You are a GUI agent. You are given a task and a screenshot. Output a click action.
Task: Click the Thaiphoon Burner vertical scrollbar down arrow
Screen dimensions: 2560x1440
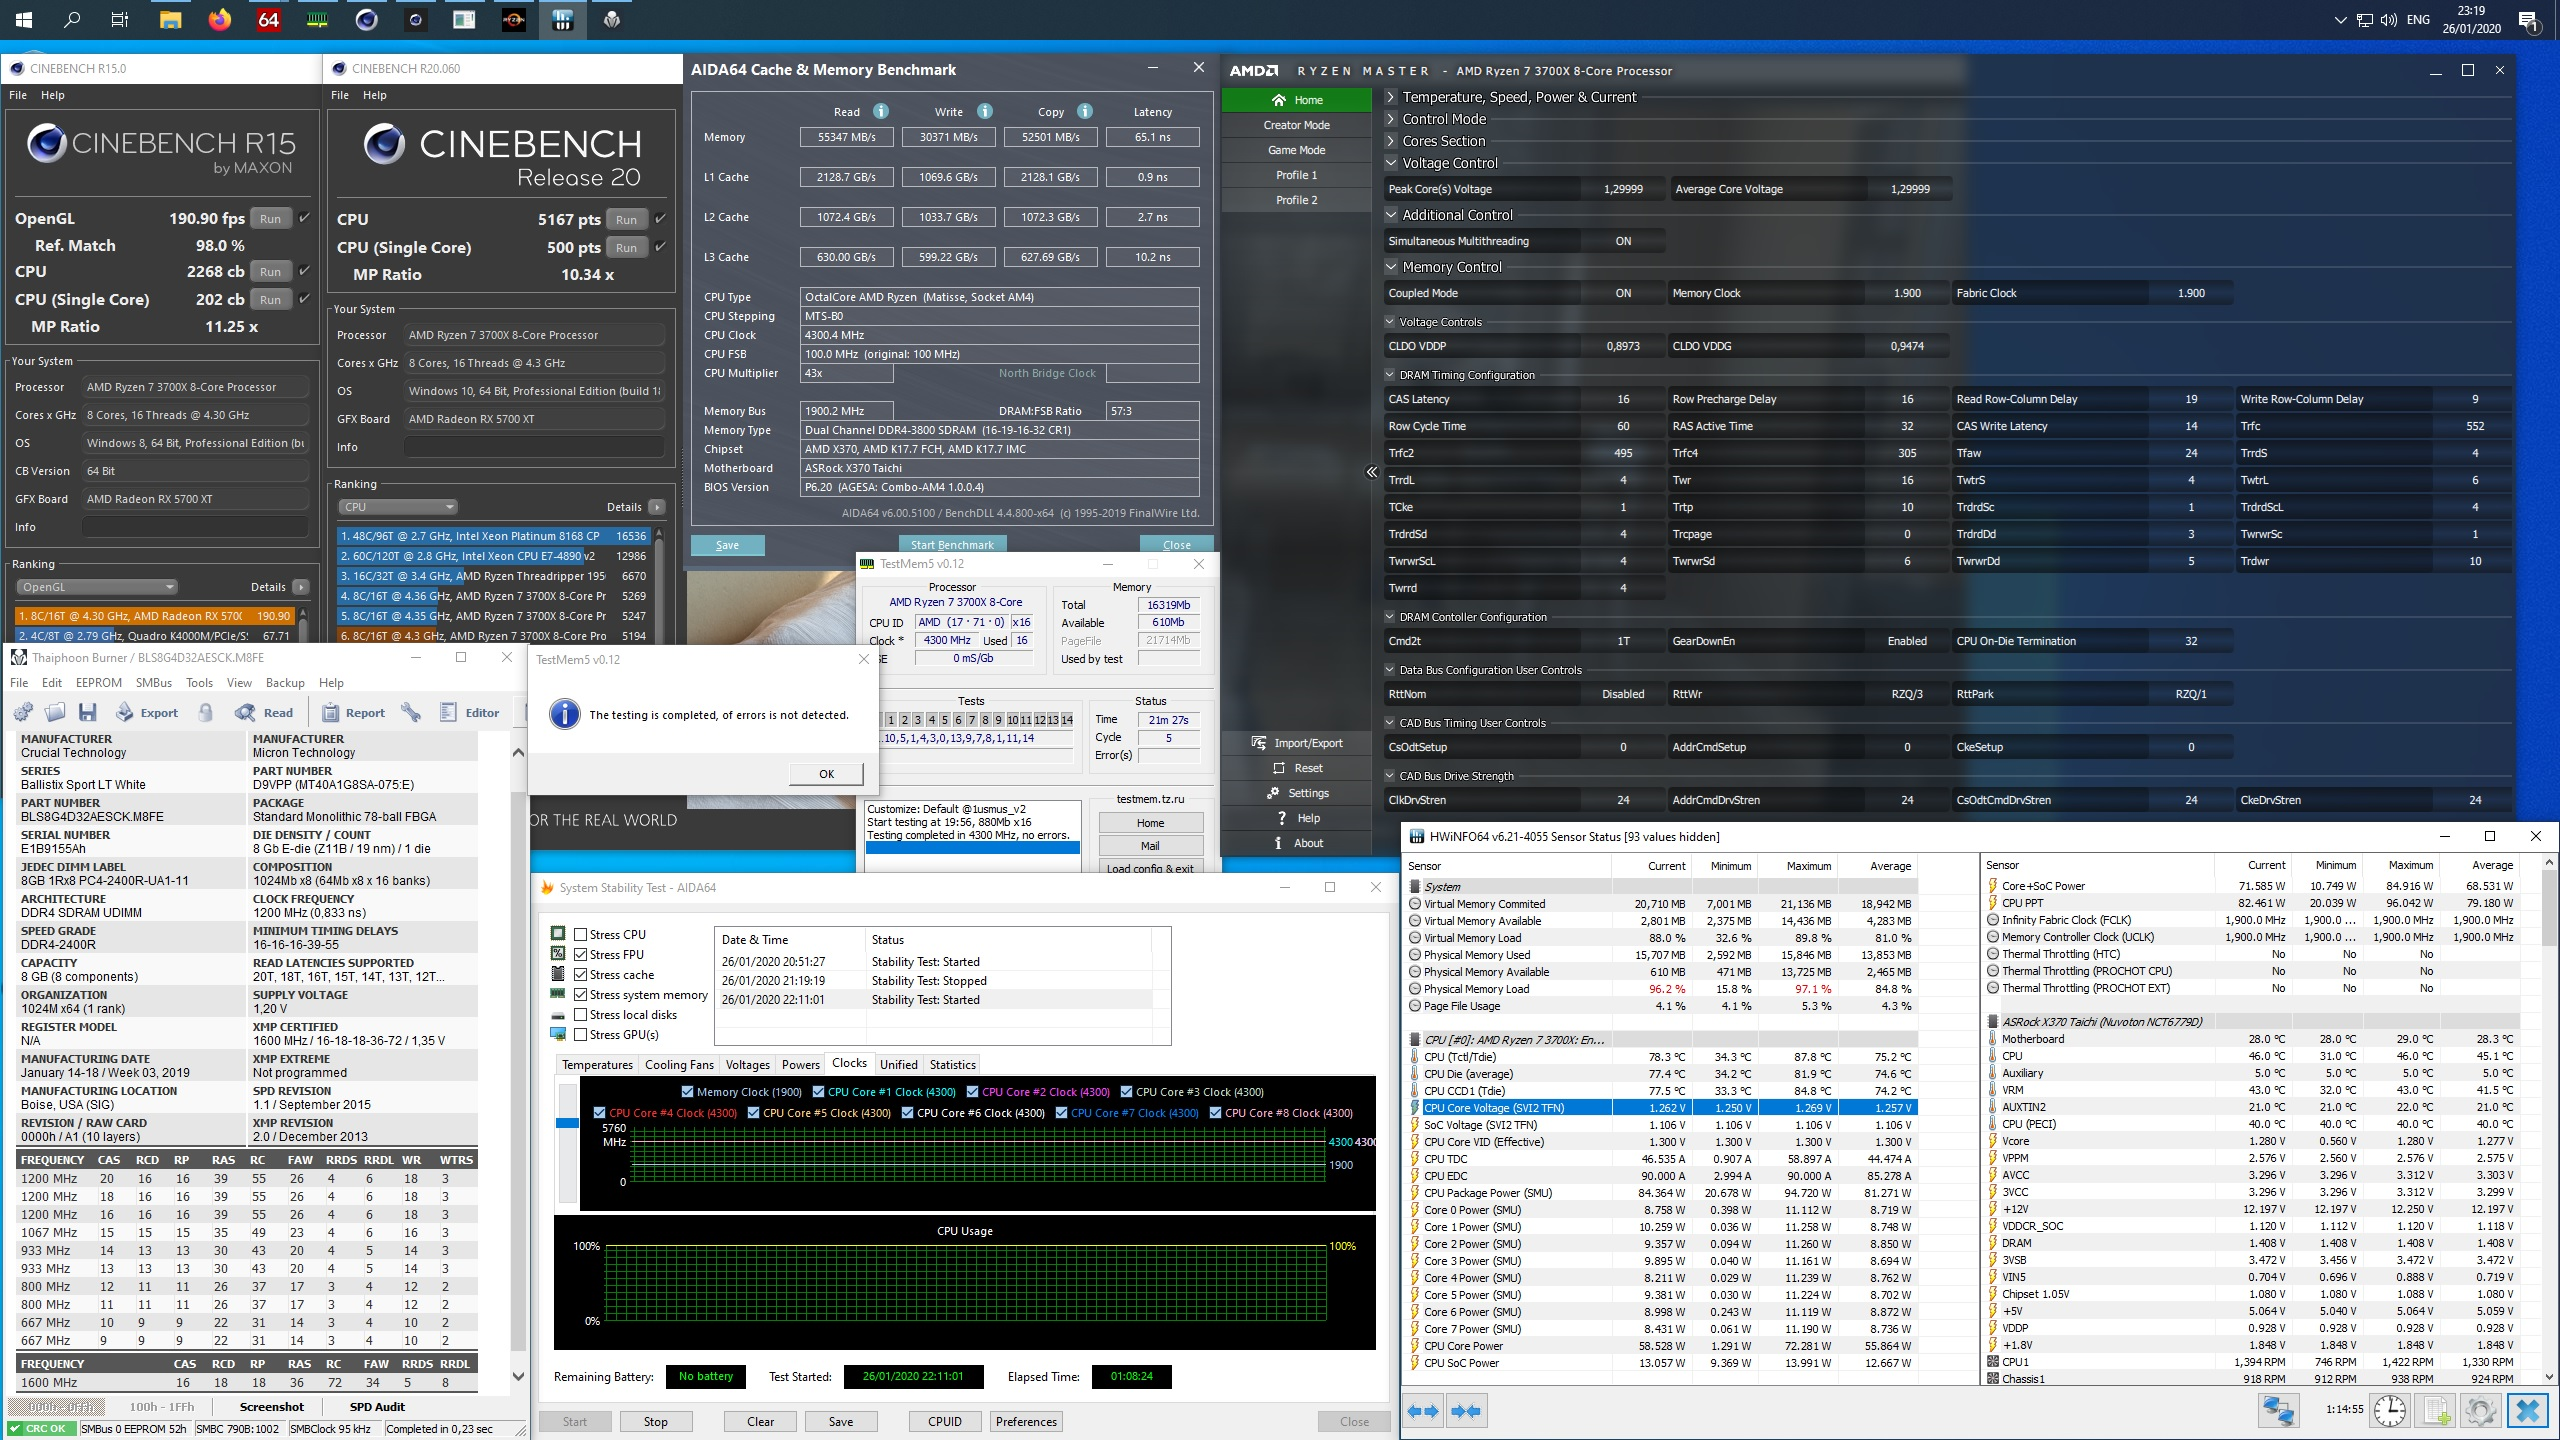(518, 1376)
